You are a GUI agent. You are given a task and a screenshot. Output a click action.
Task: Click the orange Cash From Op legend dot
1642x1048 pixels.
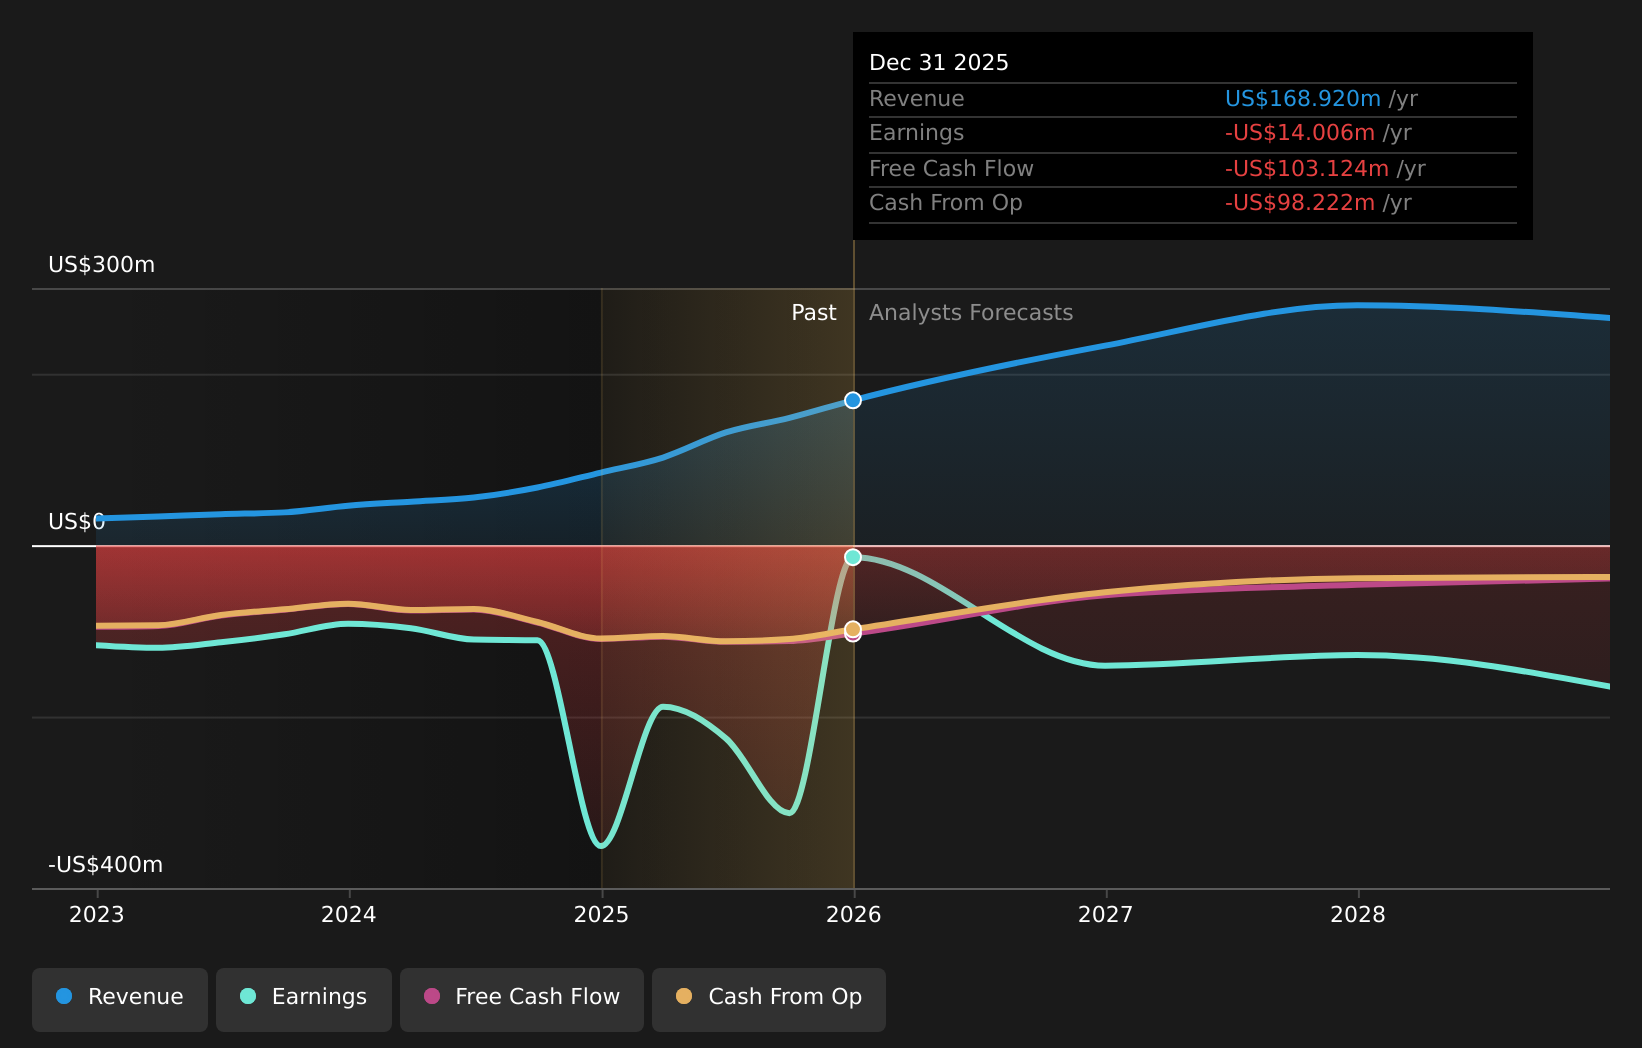684,996
